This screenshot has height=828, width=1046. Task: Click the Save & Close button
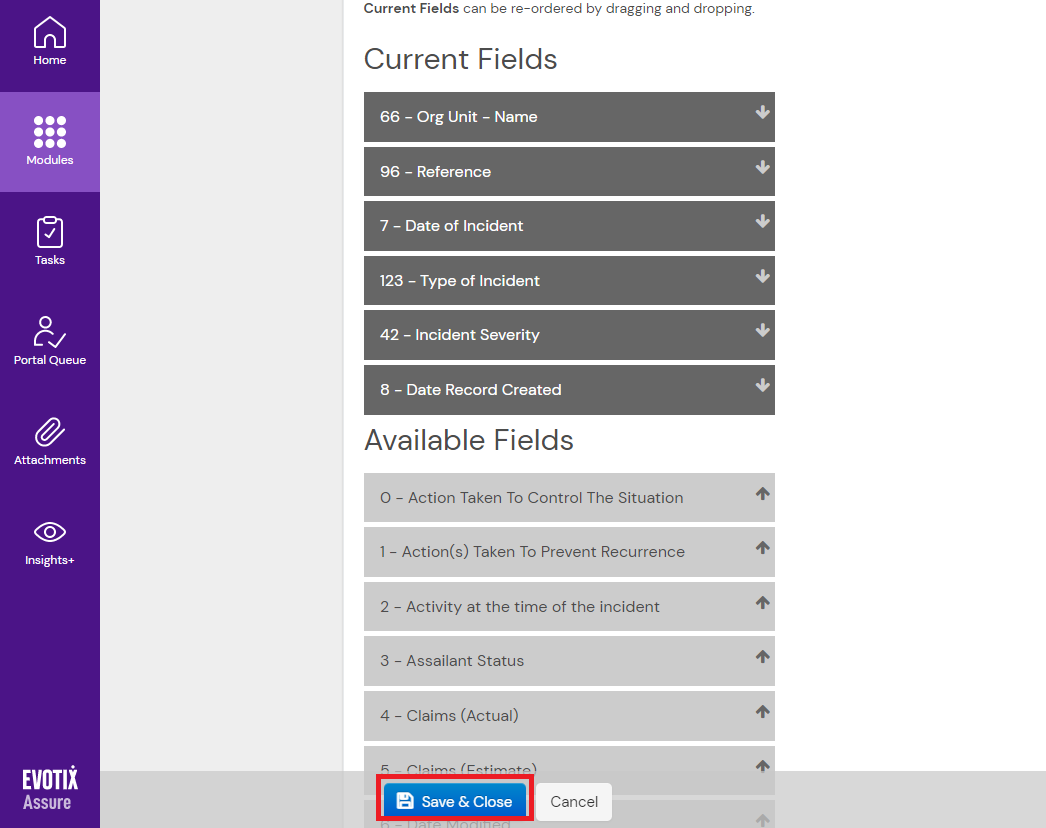point(455,801)
